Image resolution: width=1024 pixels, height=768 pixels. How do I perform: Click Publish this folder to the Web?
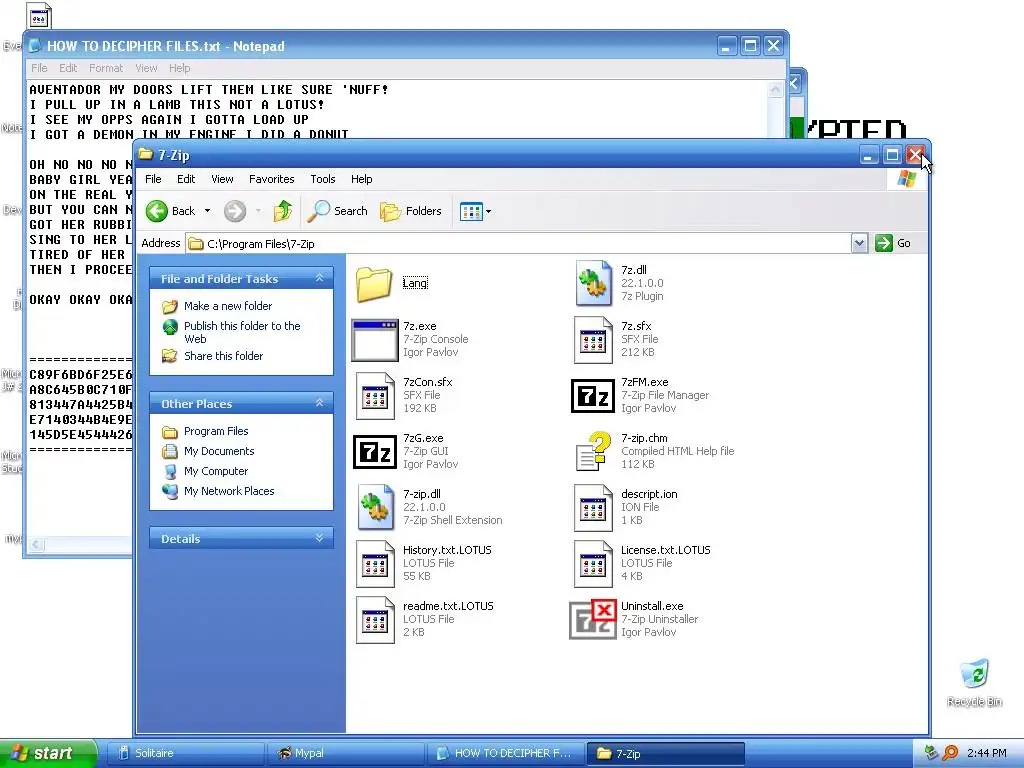(x=242, y=332)
